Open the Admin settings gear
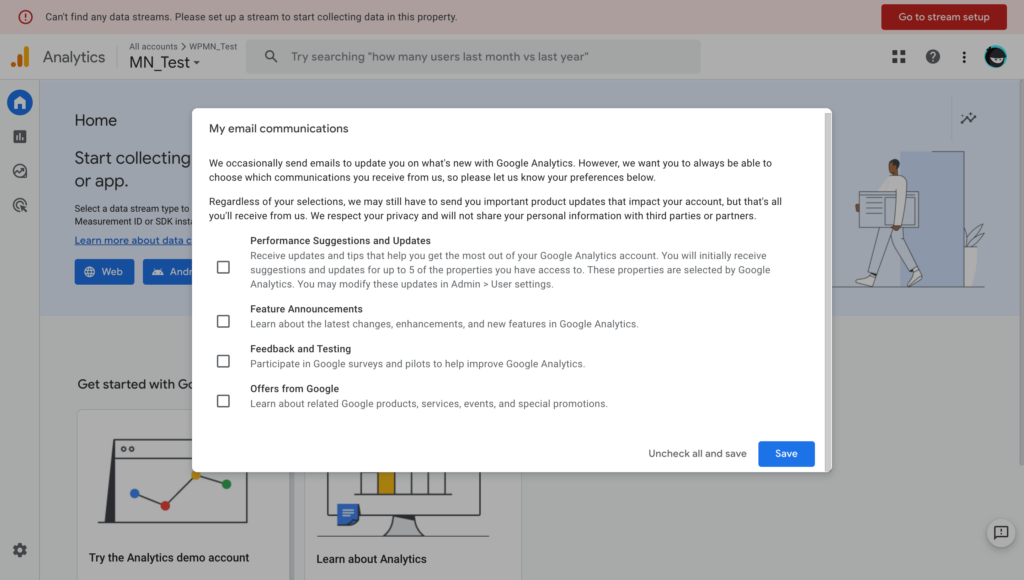Image resolution: width=1024 pixels, height=580 pixels. pos(20,549)
